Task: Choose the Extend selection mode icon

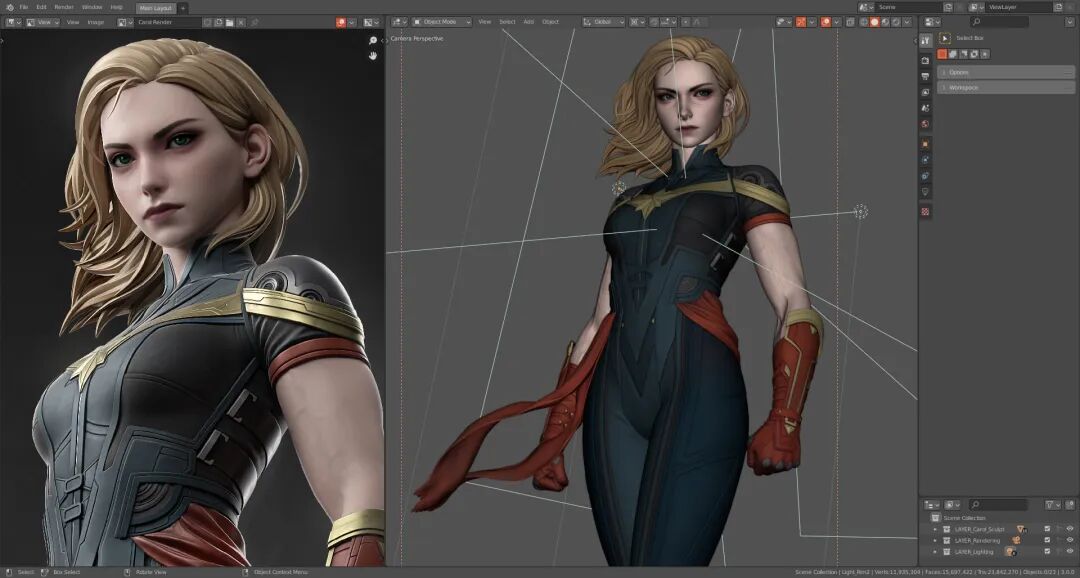Action: click(x=953, y=54)
